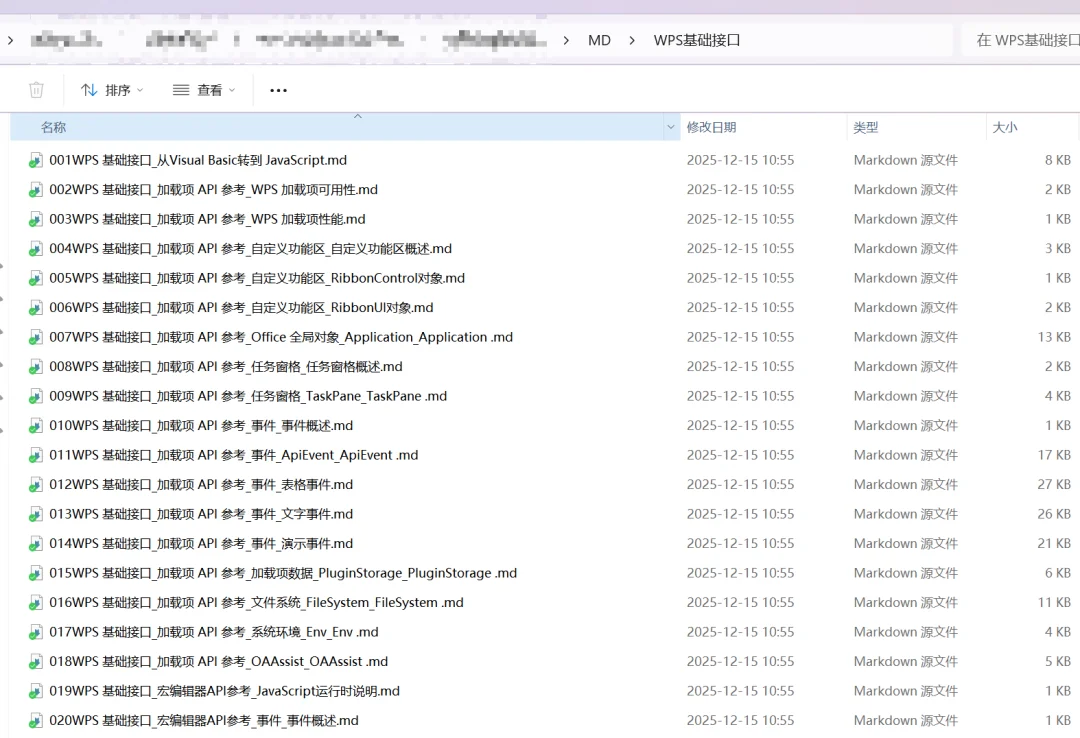Click the search box 在 WPS基础接口

[1022, 41]
